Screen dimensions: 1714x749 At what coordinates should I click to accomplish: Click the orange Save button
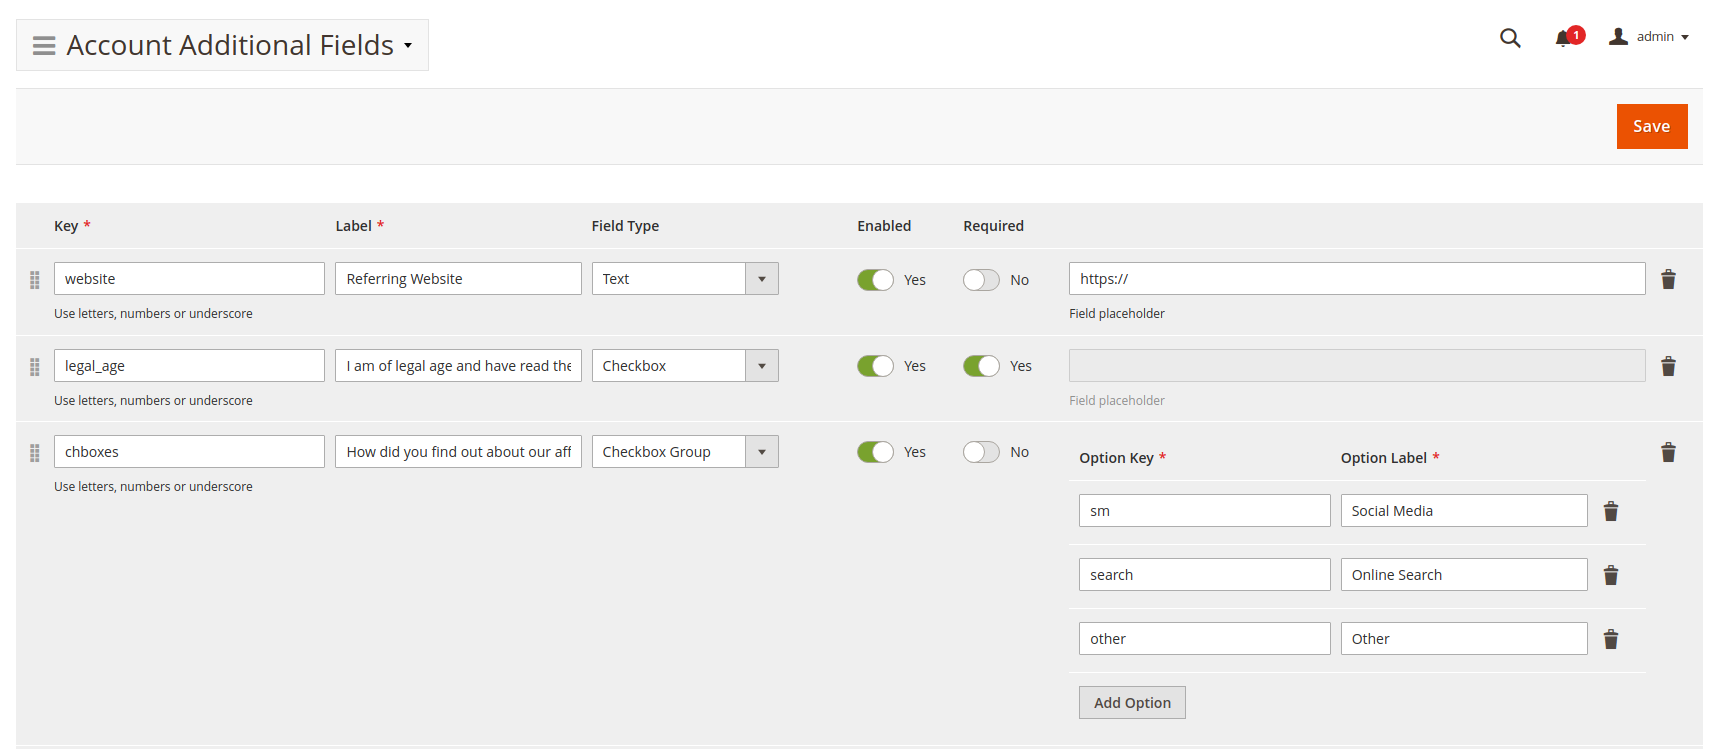[x=1651, y=126]
